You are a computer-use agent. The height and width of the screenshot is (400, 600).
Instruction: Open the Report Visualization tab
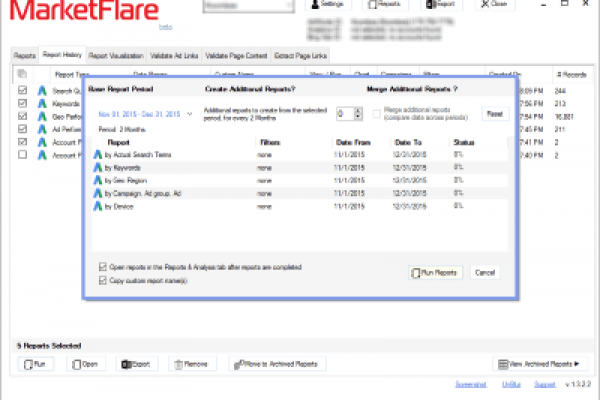[x=116, y=56]
